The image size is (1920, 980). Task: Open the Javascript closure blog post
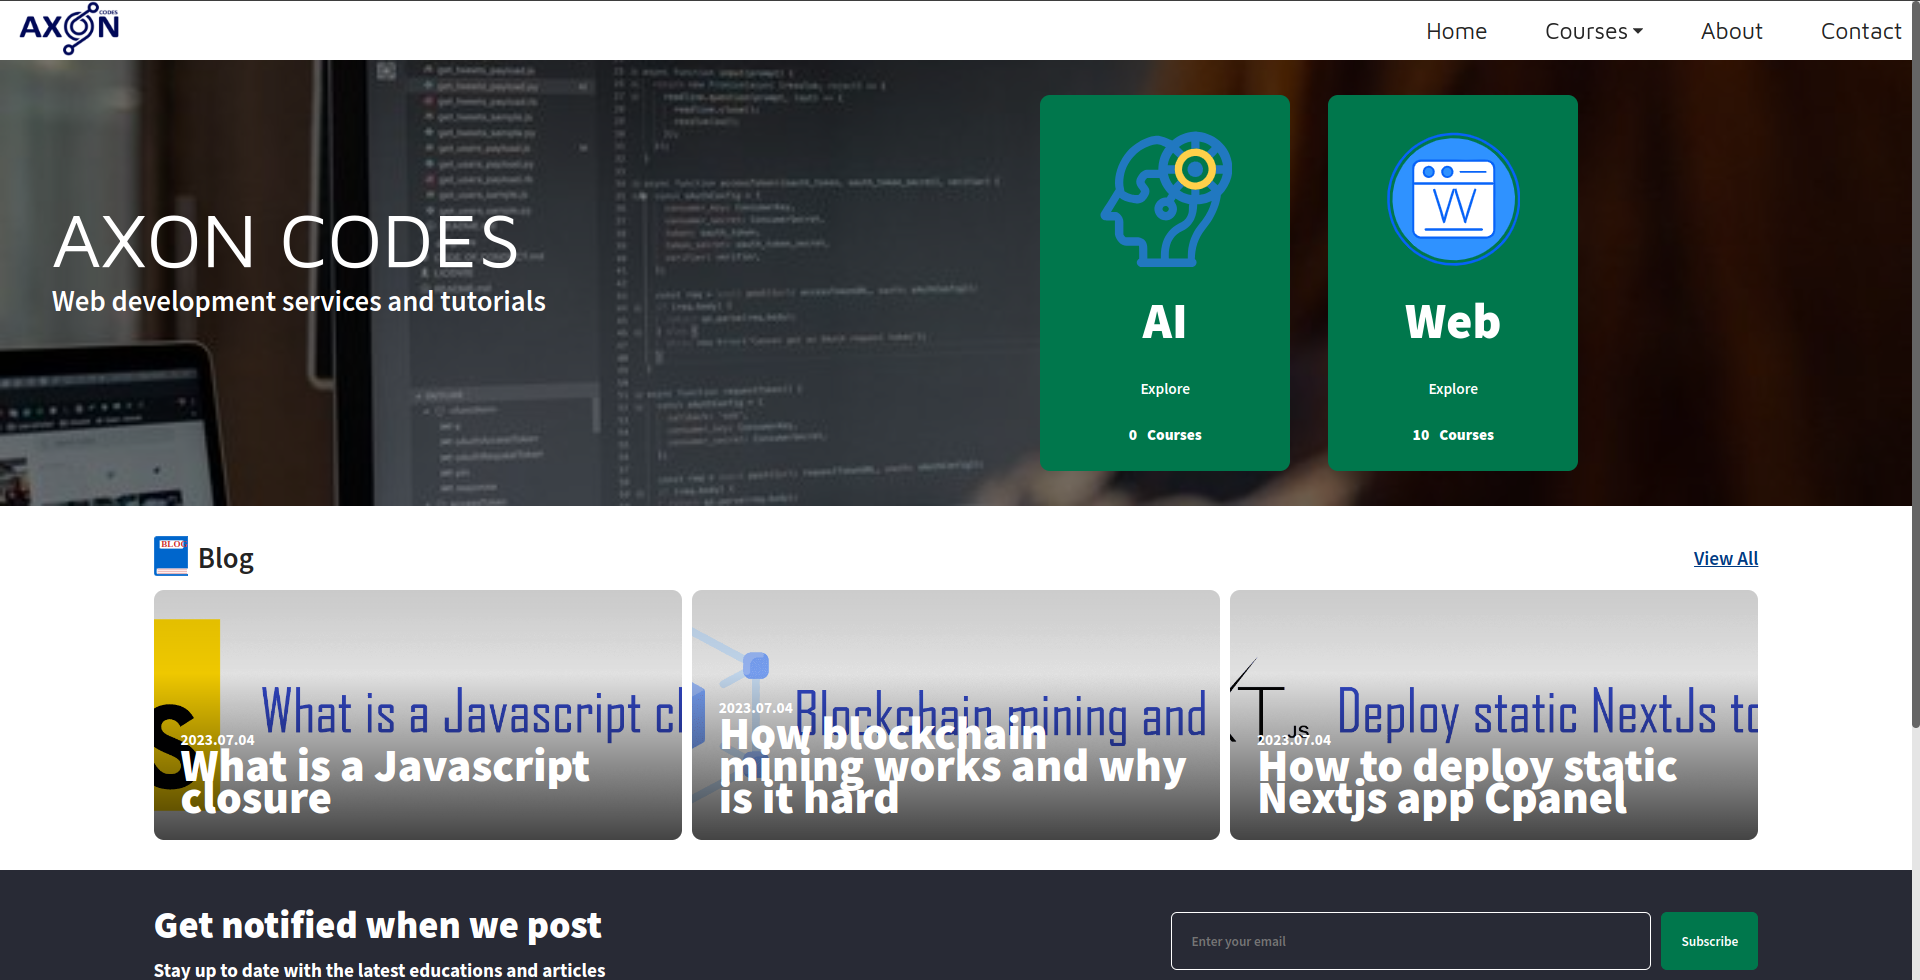(417, 714)
